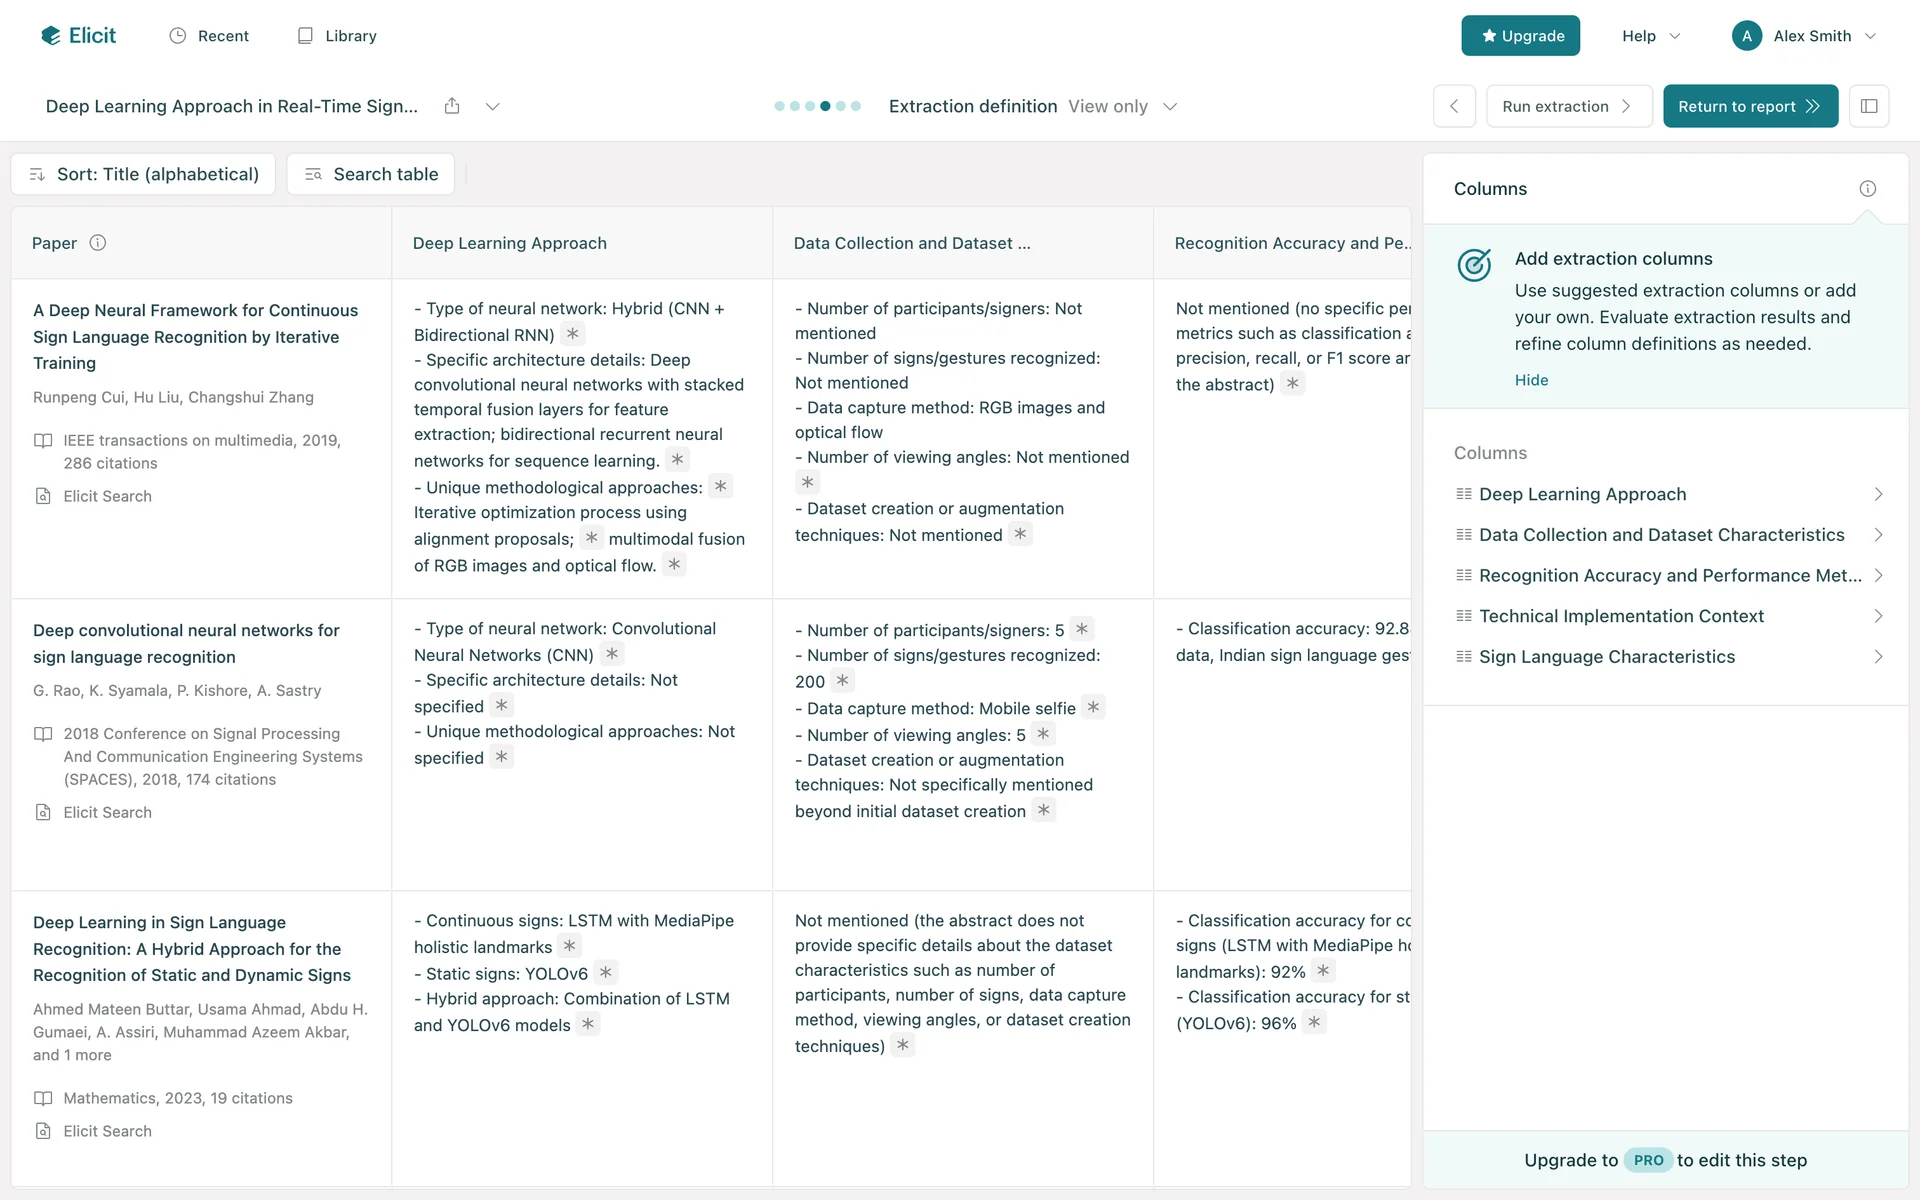
Task: Click the Elicit logo icon
Action: pos(50,36)
